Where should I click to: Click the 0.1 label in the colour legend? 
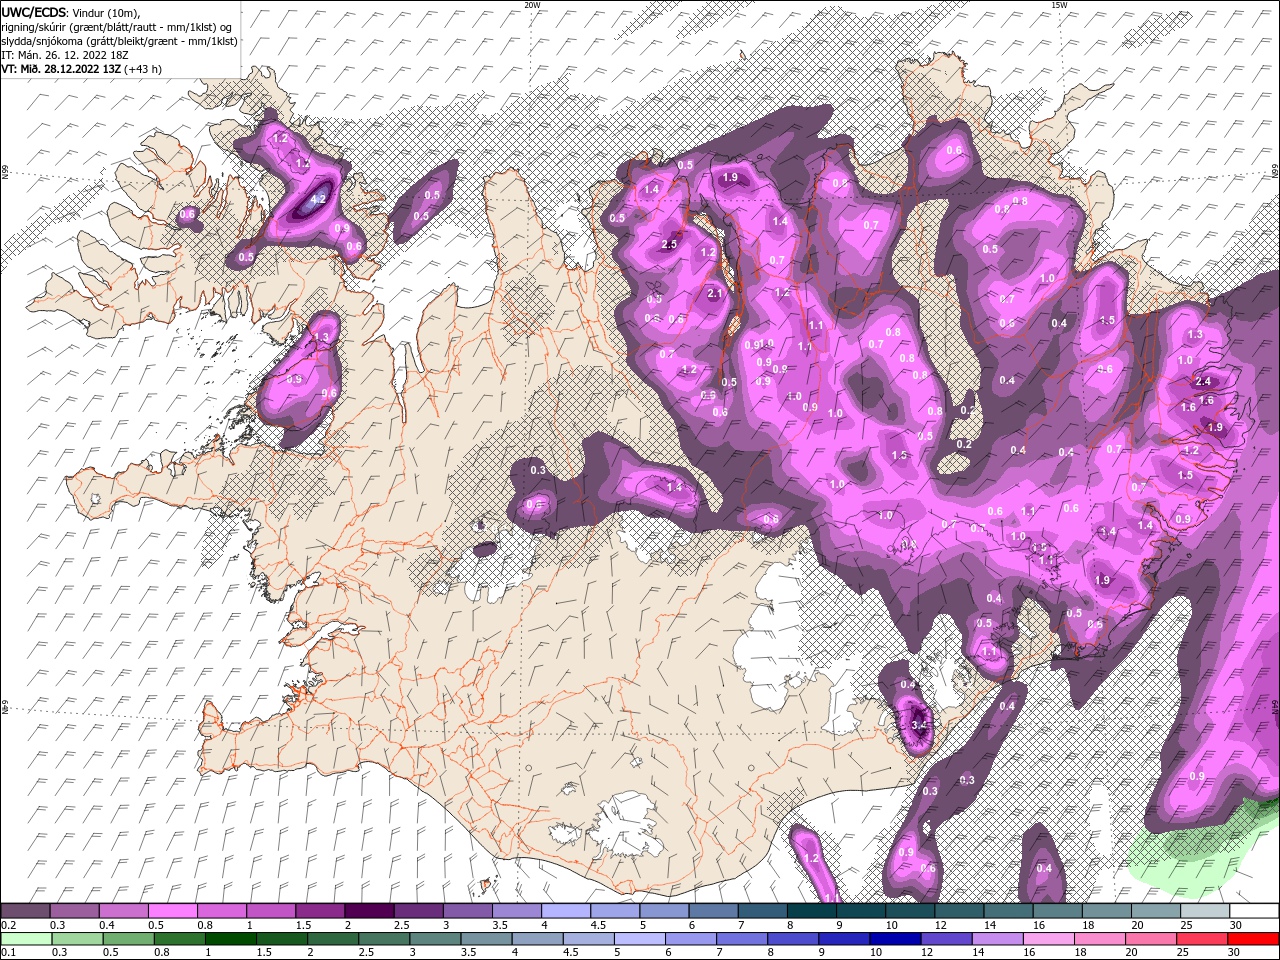pyautogui.click(x=9, y=952)
